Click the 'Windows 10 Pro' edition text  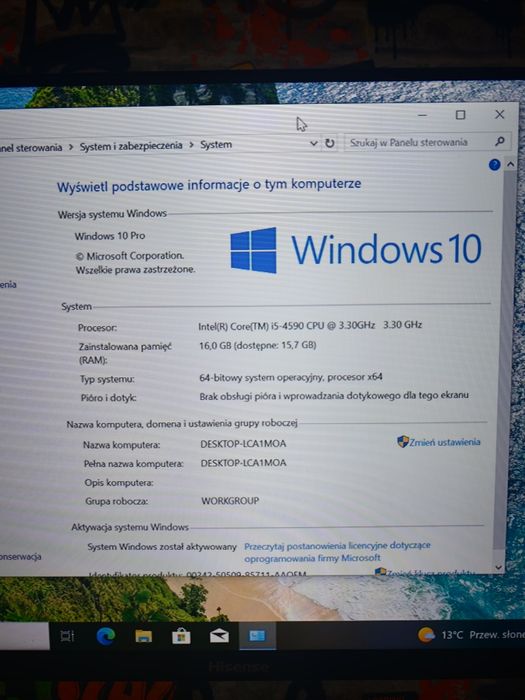pos(110,236)
